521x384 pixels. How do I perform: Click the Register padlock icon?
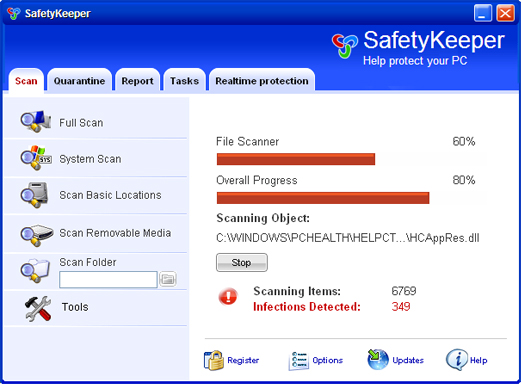click(213, 360)
